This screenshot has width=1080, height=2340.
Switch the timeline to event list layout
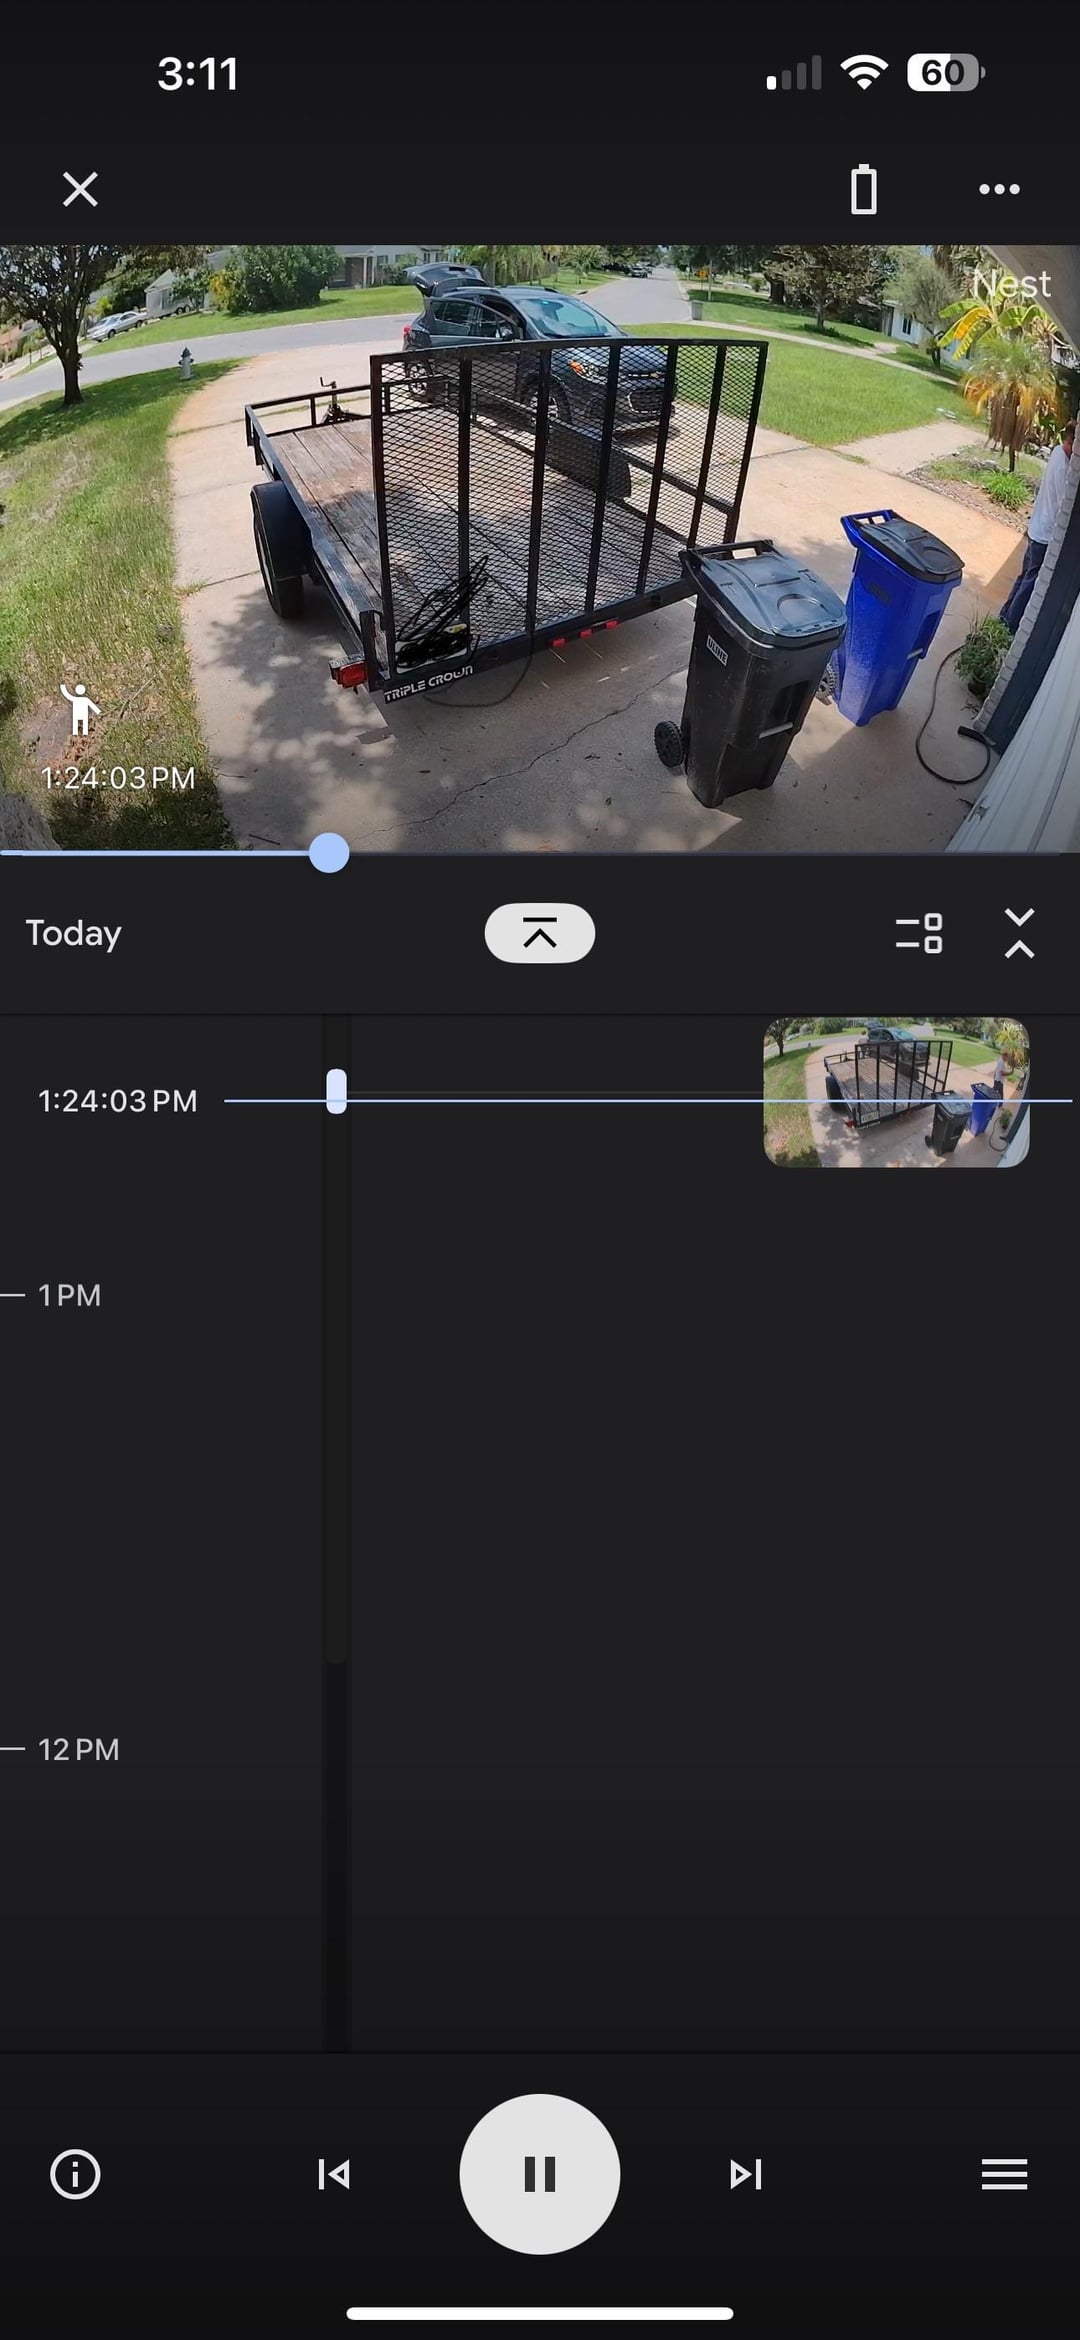click(919, 933)
